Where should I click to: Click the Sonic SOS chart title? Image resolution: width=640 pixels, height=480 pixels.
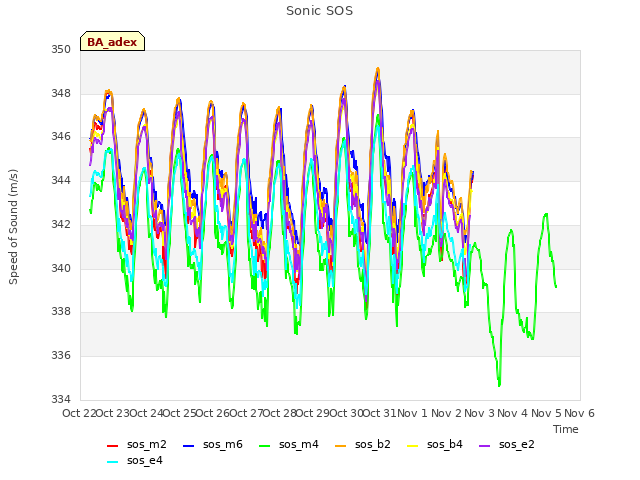[x=319, y=11]
